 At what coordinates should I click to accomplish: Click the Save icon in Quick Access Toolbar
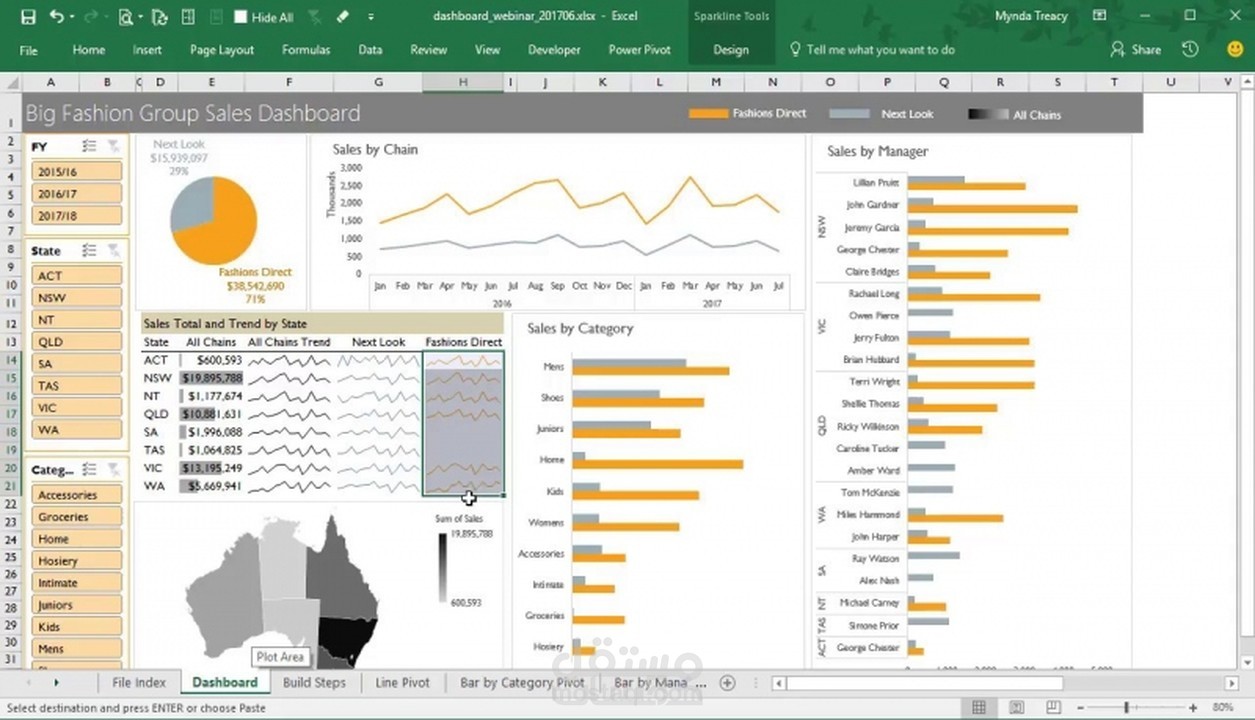pos(28,17)
